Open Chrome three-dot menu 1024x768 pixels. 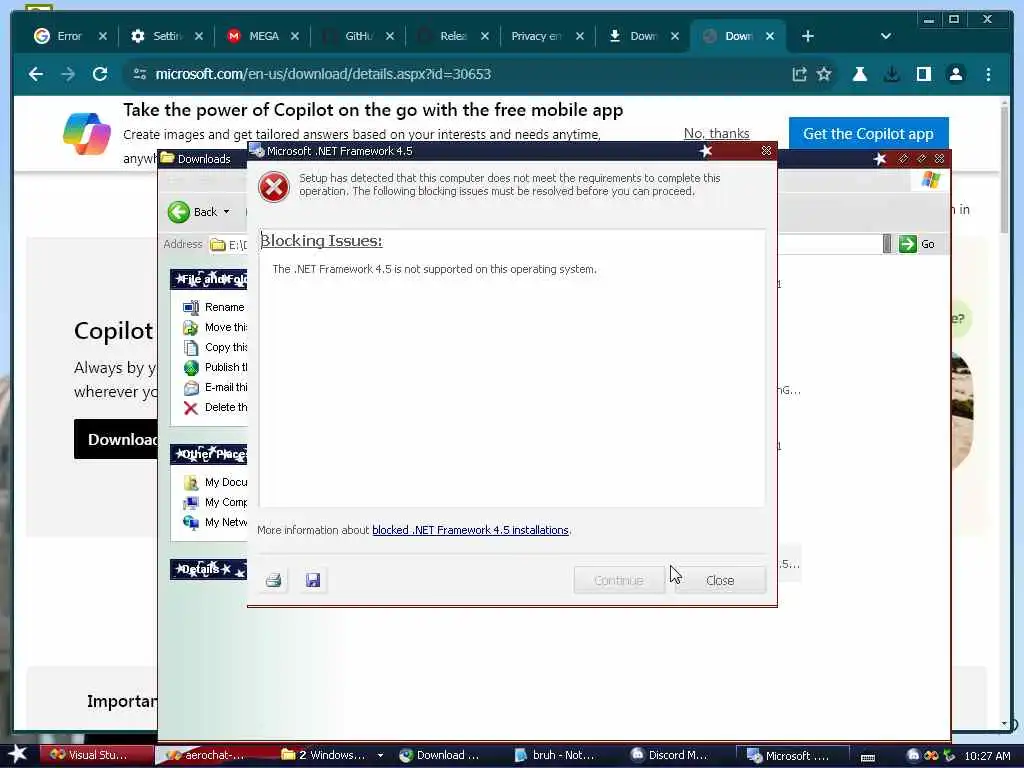[988, 74]
